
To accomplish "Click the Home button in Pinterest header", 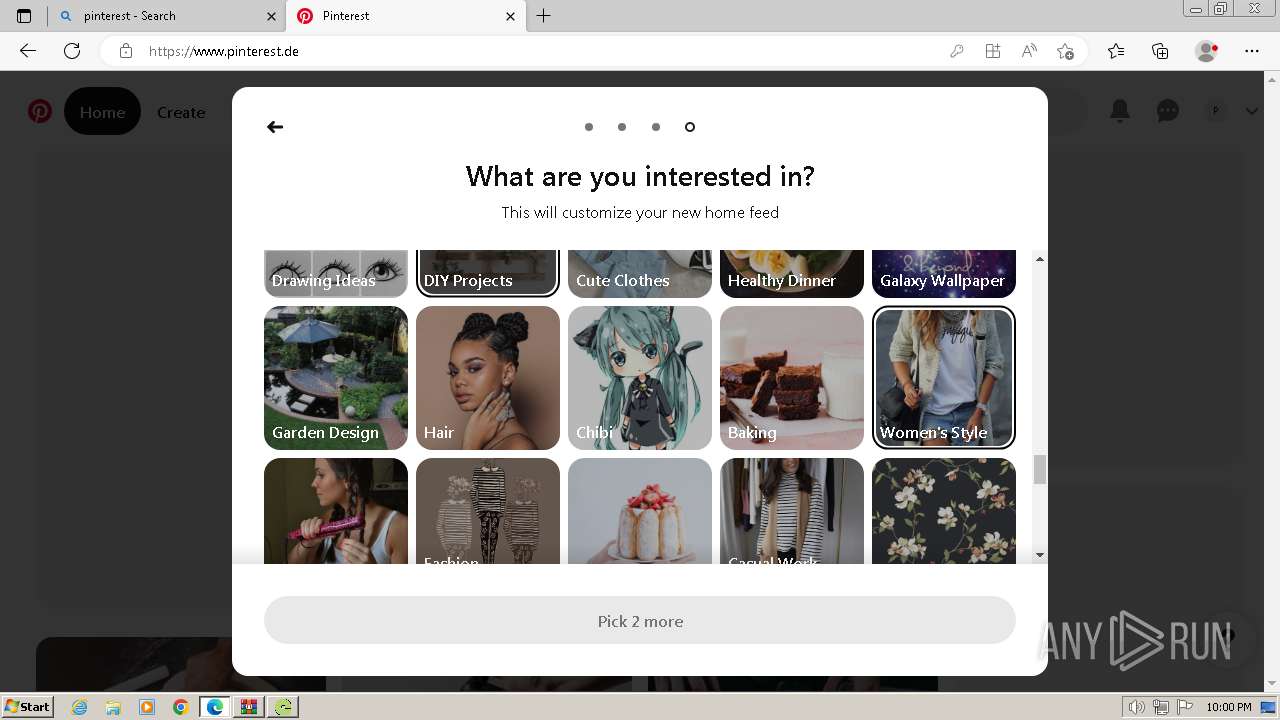I will point(102,112).
